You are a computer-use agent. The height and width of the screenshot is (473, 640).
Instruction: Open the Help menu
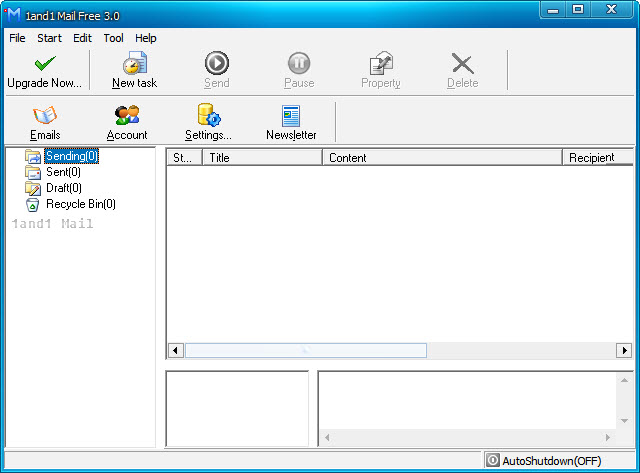pos(146,38)
